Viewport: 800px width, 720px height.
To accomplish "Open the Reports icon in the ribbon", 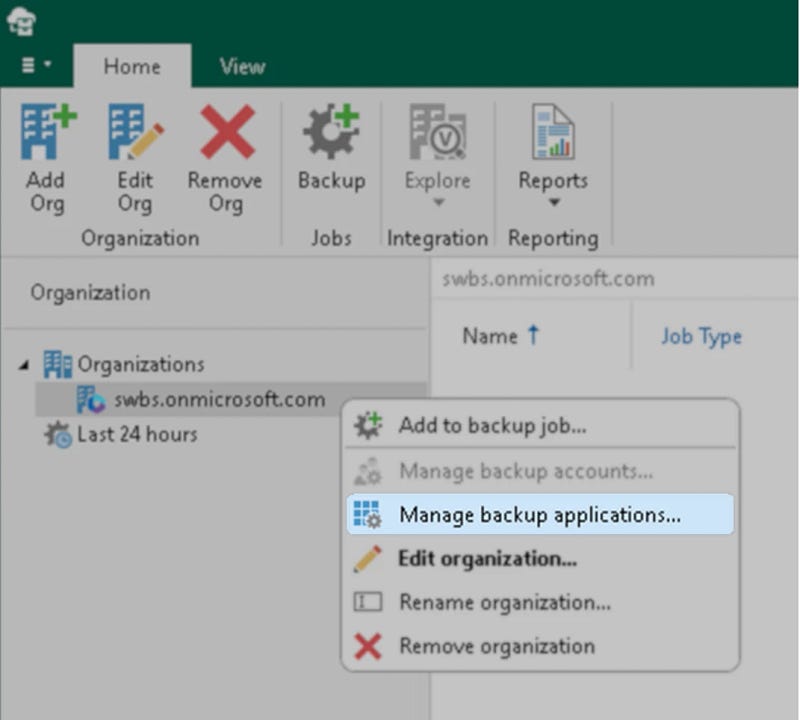I will (x=552, y=134).
